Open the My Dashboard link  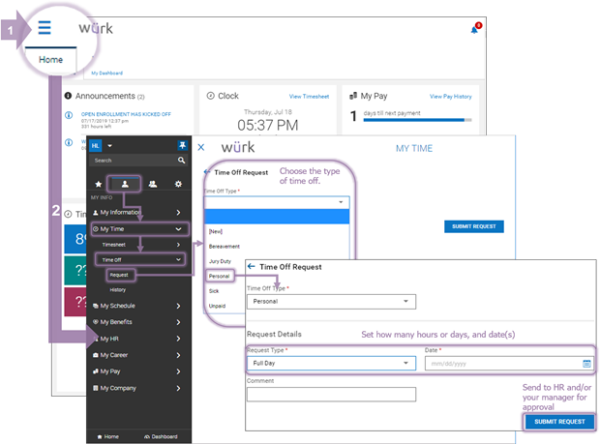(x=107, y=73)
